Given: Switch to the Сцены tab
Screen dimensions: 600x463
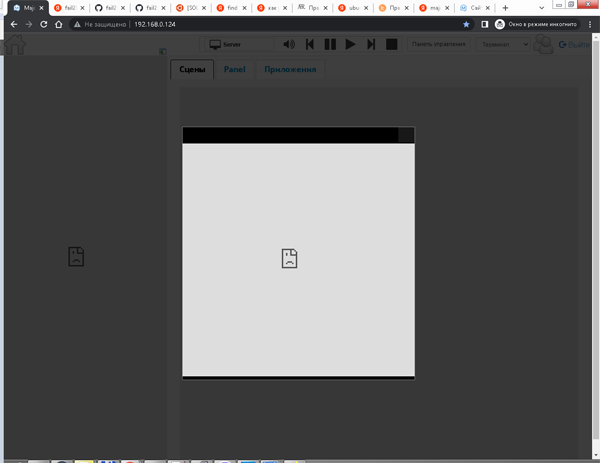Looking at the screenshot, I should coord(192,70).
